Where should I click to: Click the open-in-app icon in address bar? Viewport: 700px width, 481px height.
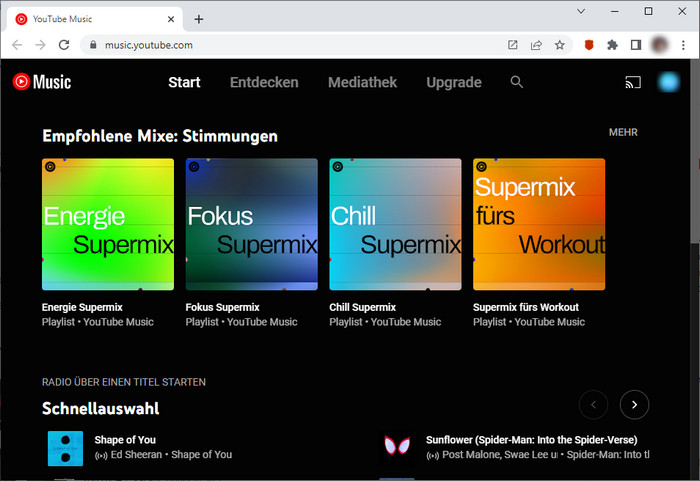pyautogui.click(x=512, y=45)
